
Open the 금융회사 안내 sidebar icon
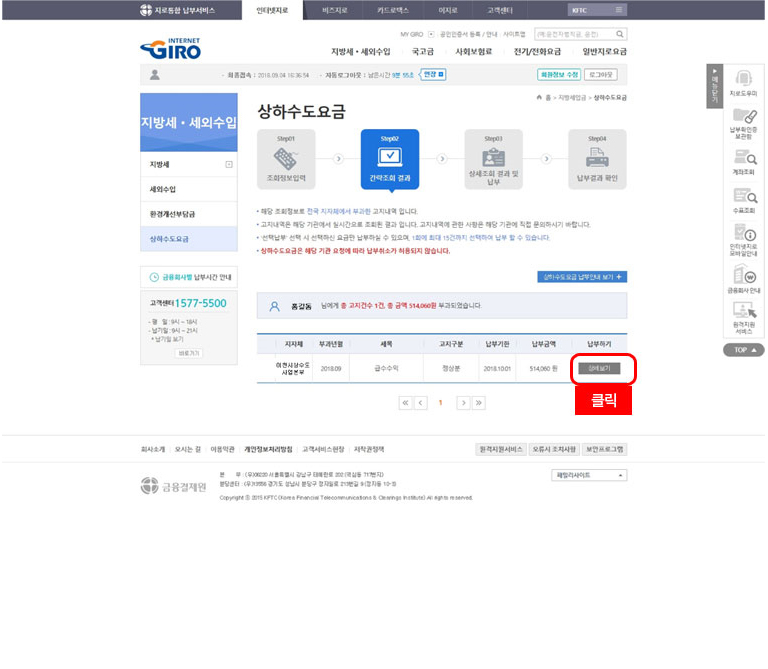click(x=744, y=279)
